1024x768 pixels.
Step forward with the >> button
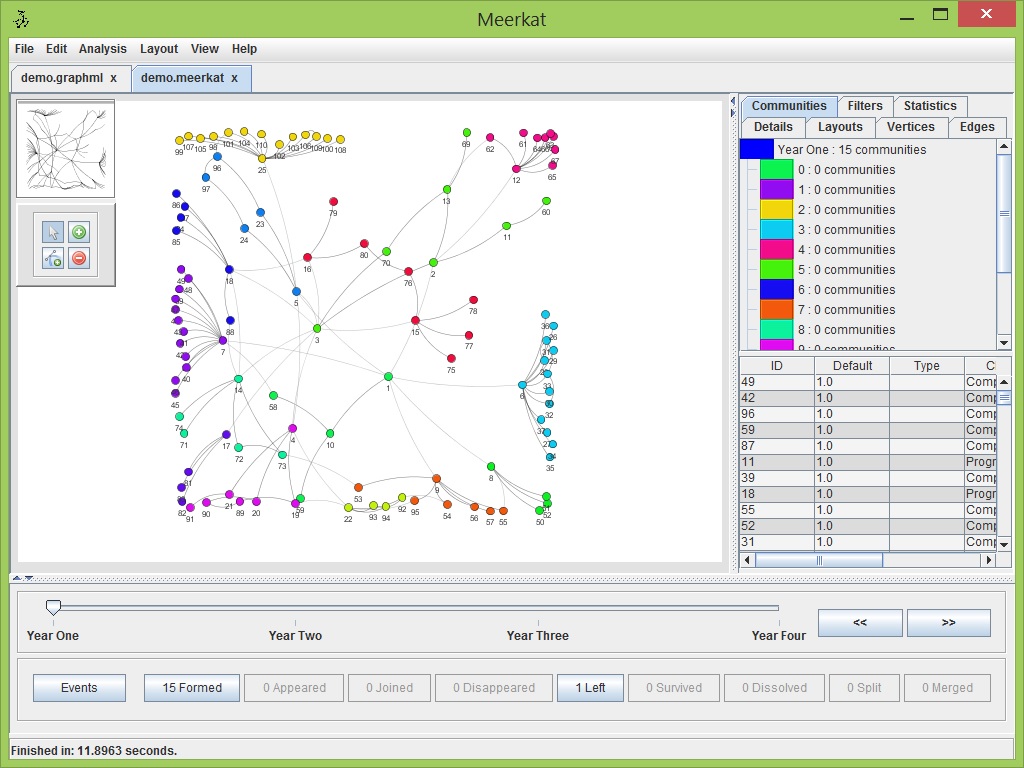pos(949,623)
